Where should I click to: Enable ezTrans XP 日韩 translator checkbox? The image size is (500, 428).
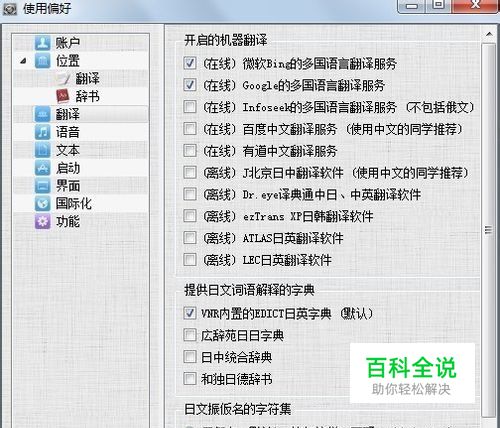190,216
